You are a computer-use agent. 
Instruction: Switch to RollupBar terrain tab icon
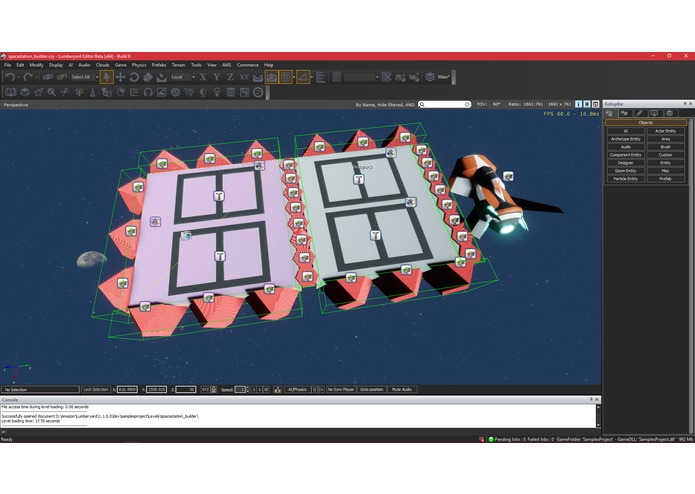(x=624, y=113)
